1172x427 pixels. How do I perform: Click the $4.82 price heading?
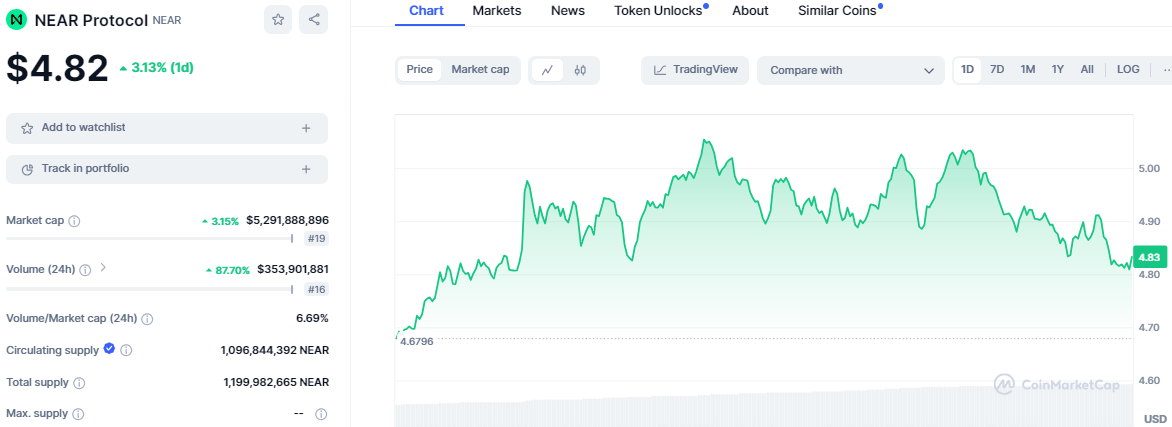[x=58, y=68]
